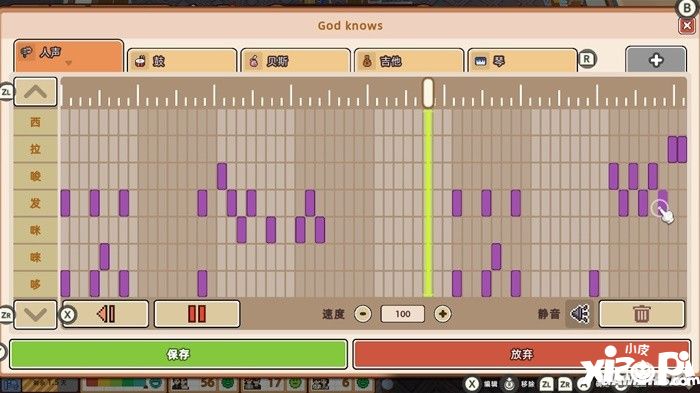
Task: Add a new track with the plus button
Action: pos(655,60)
